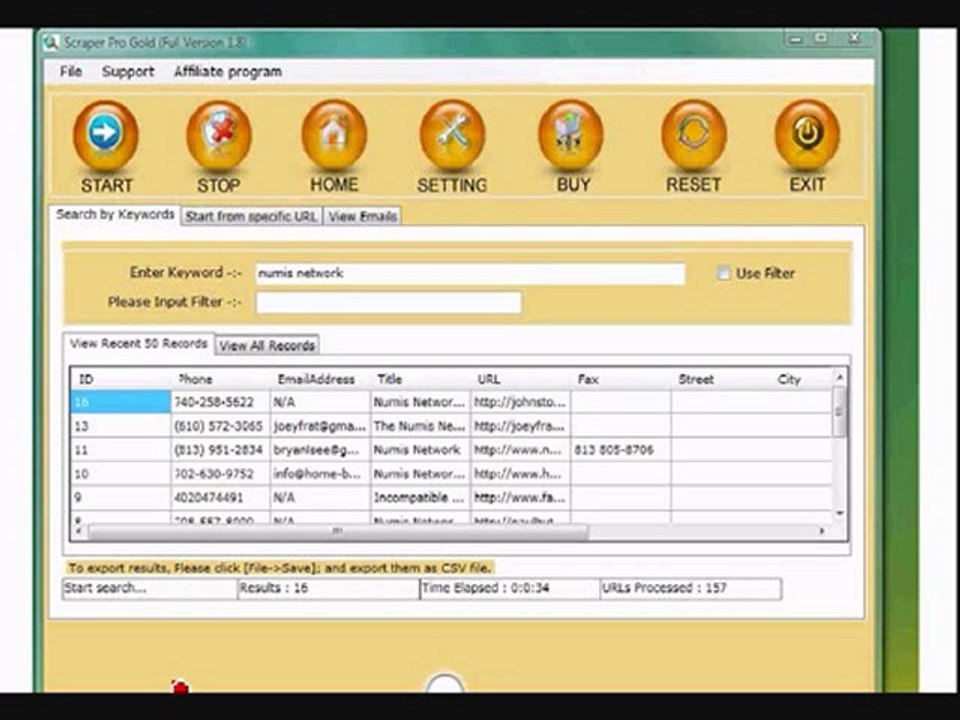
Task: Click the START arrow icon
Action: coord(105,135)
